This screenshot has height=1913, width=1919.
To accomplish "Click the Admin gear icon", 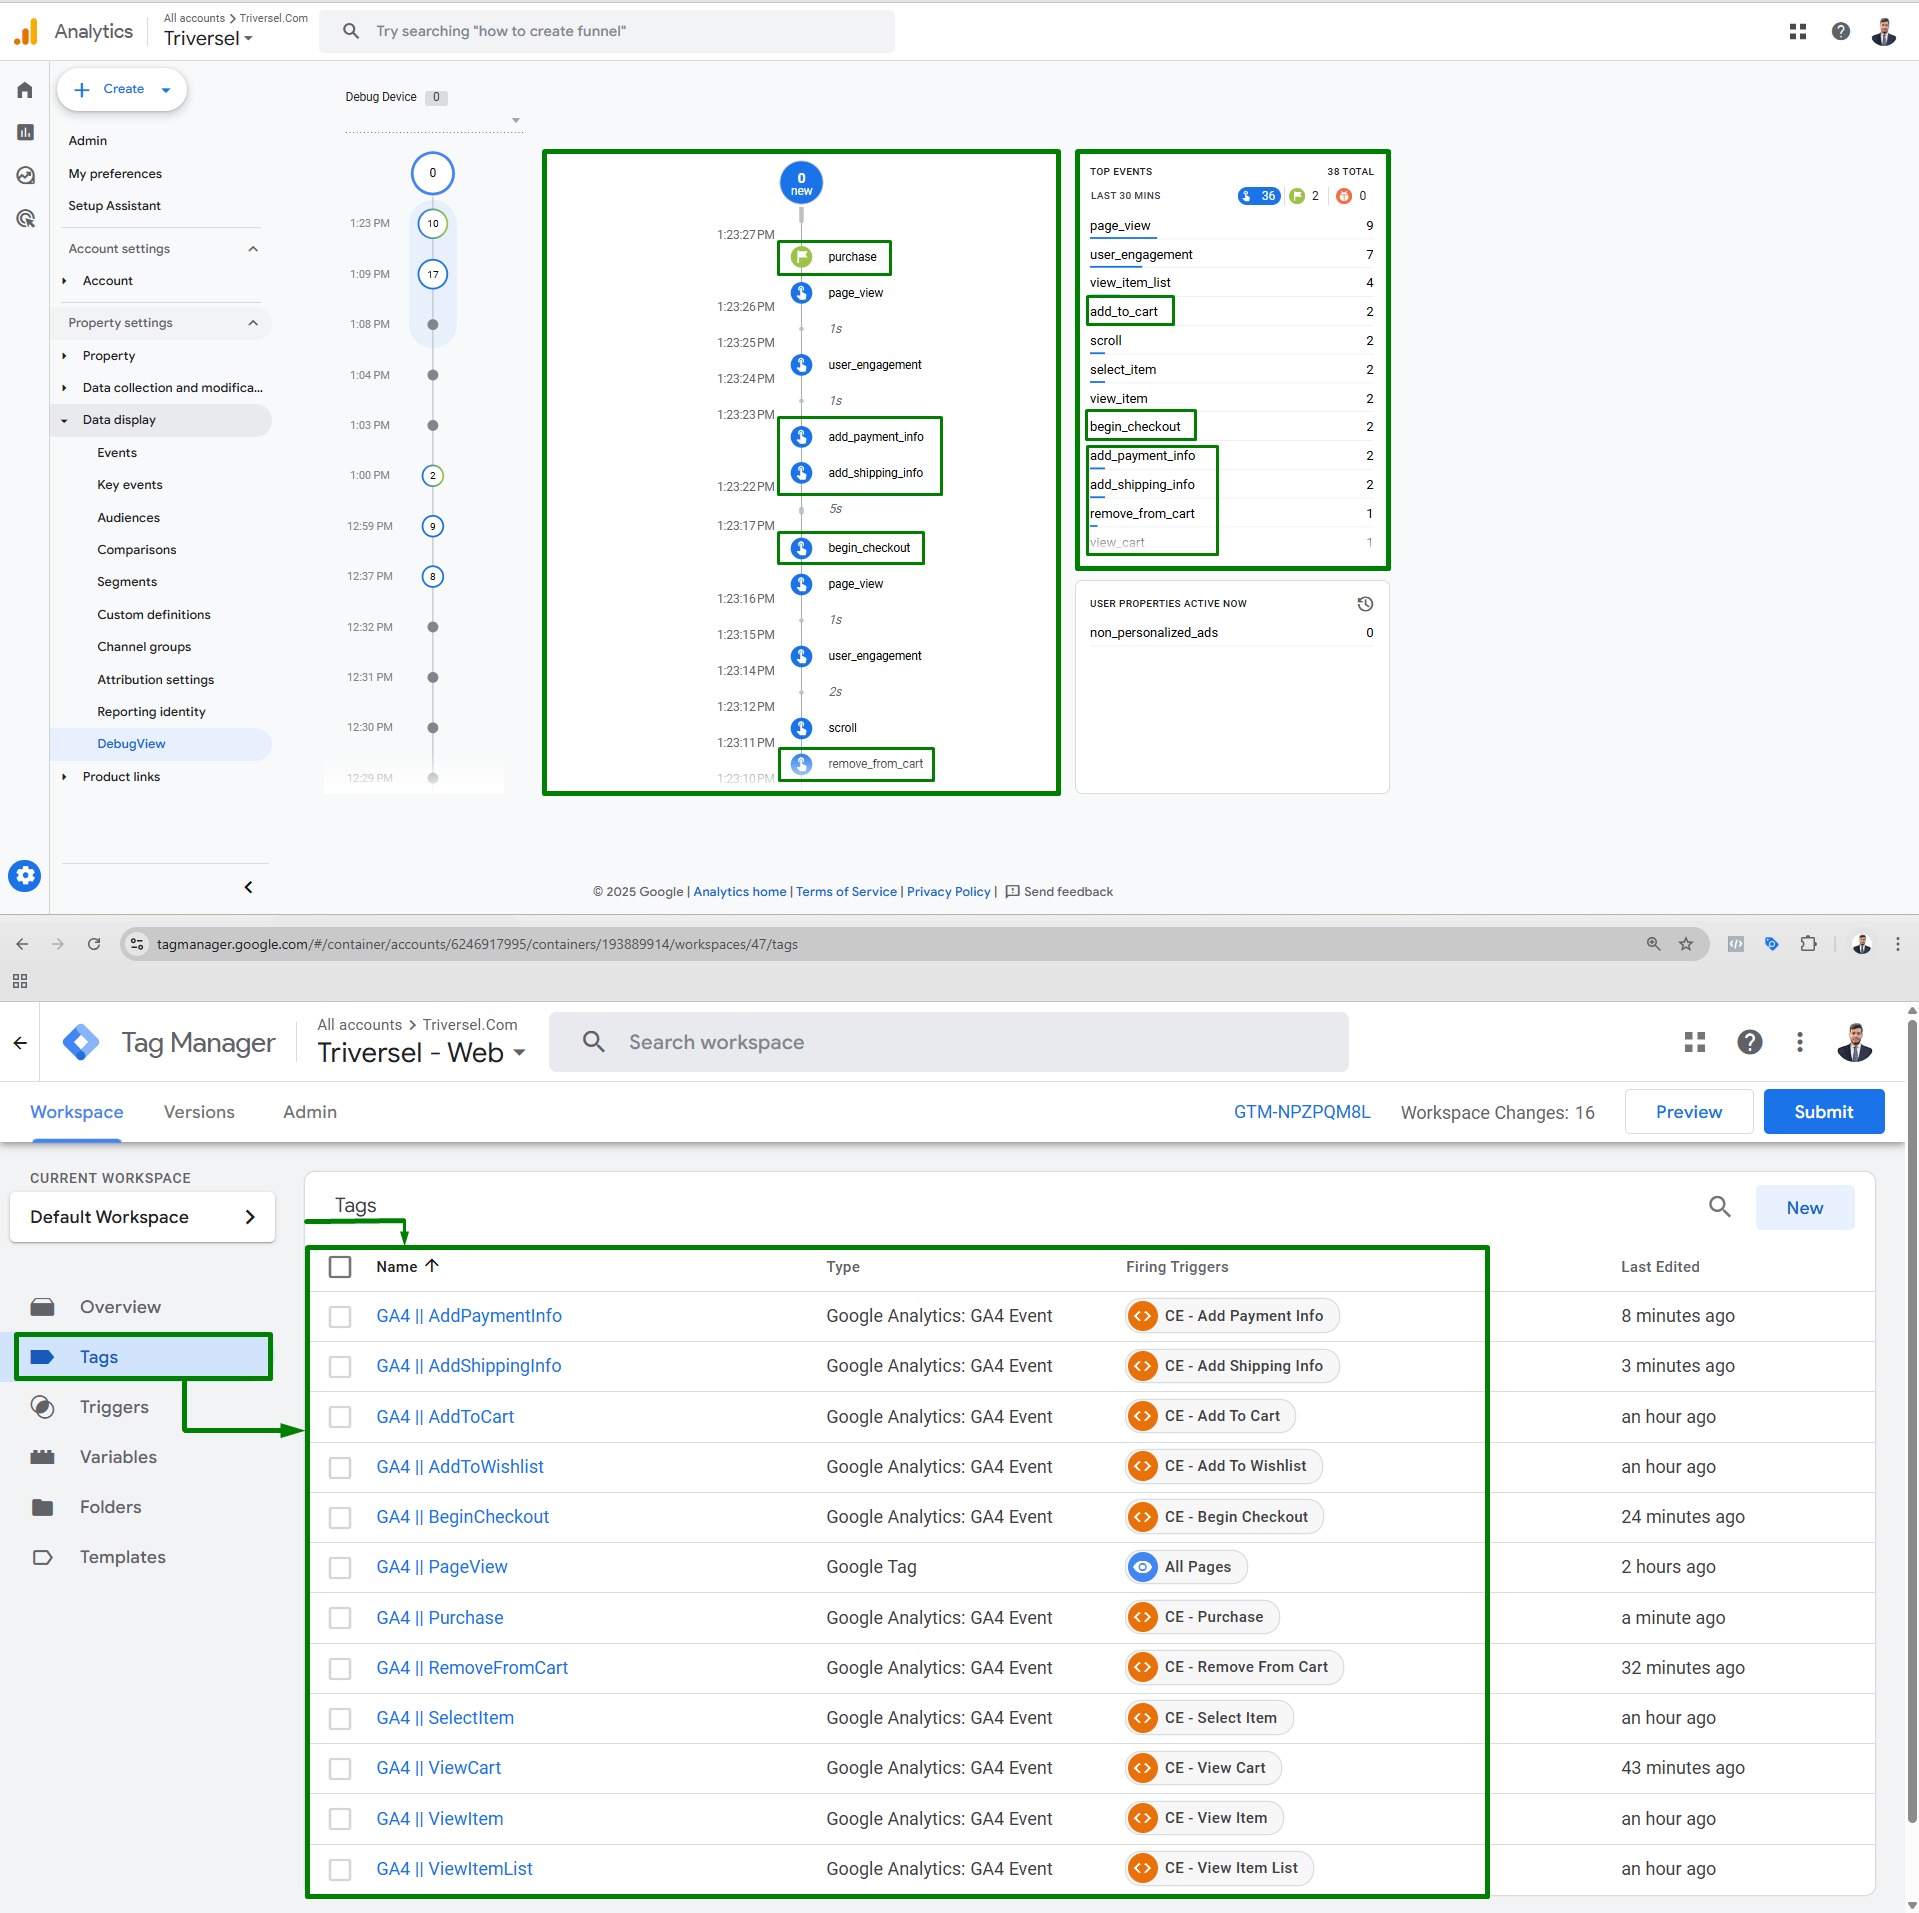I will pos(25,876).
